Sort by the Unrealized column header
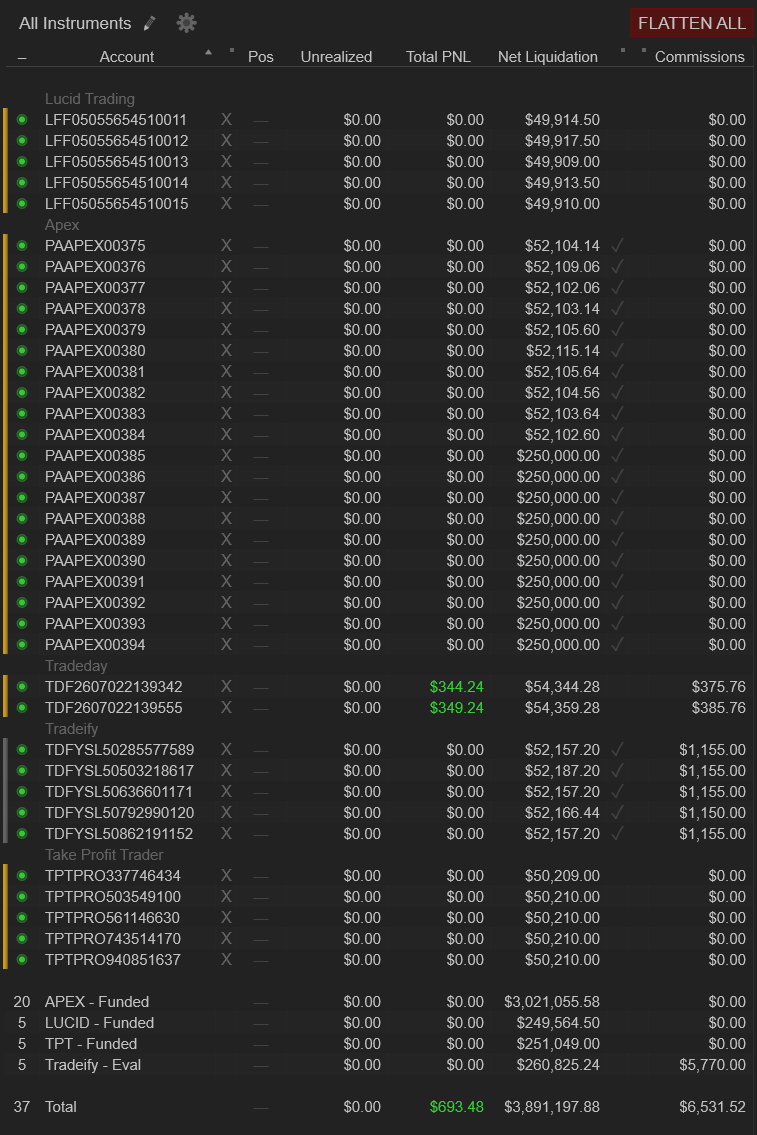This screenshot has width=757, height=1135. pyautogui.click(x=336, y=56)
